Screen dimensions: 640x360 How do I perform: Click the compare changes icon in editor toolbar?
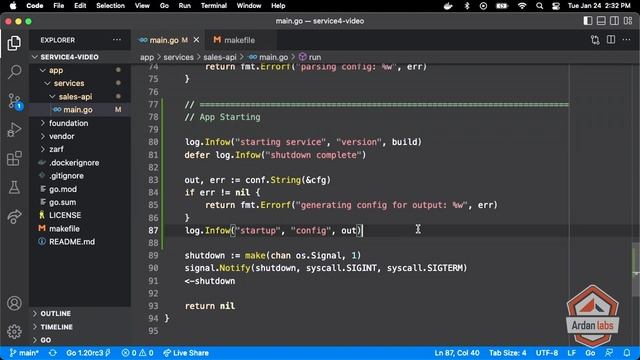point(595,40)
